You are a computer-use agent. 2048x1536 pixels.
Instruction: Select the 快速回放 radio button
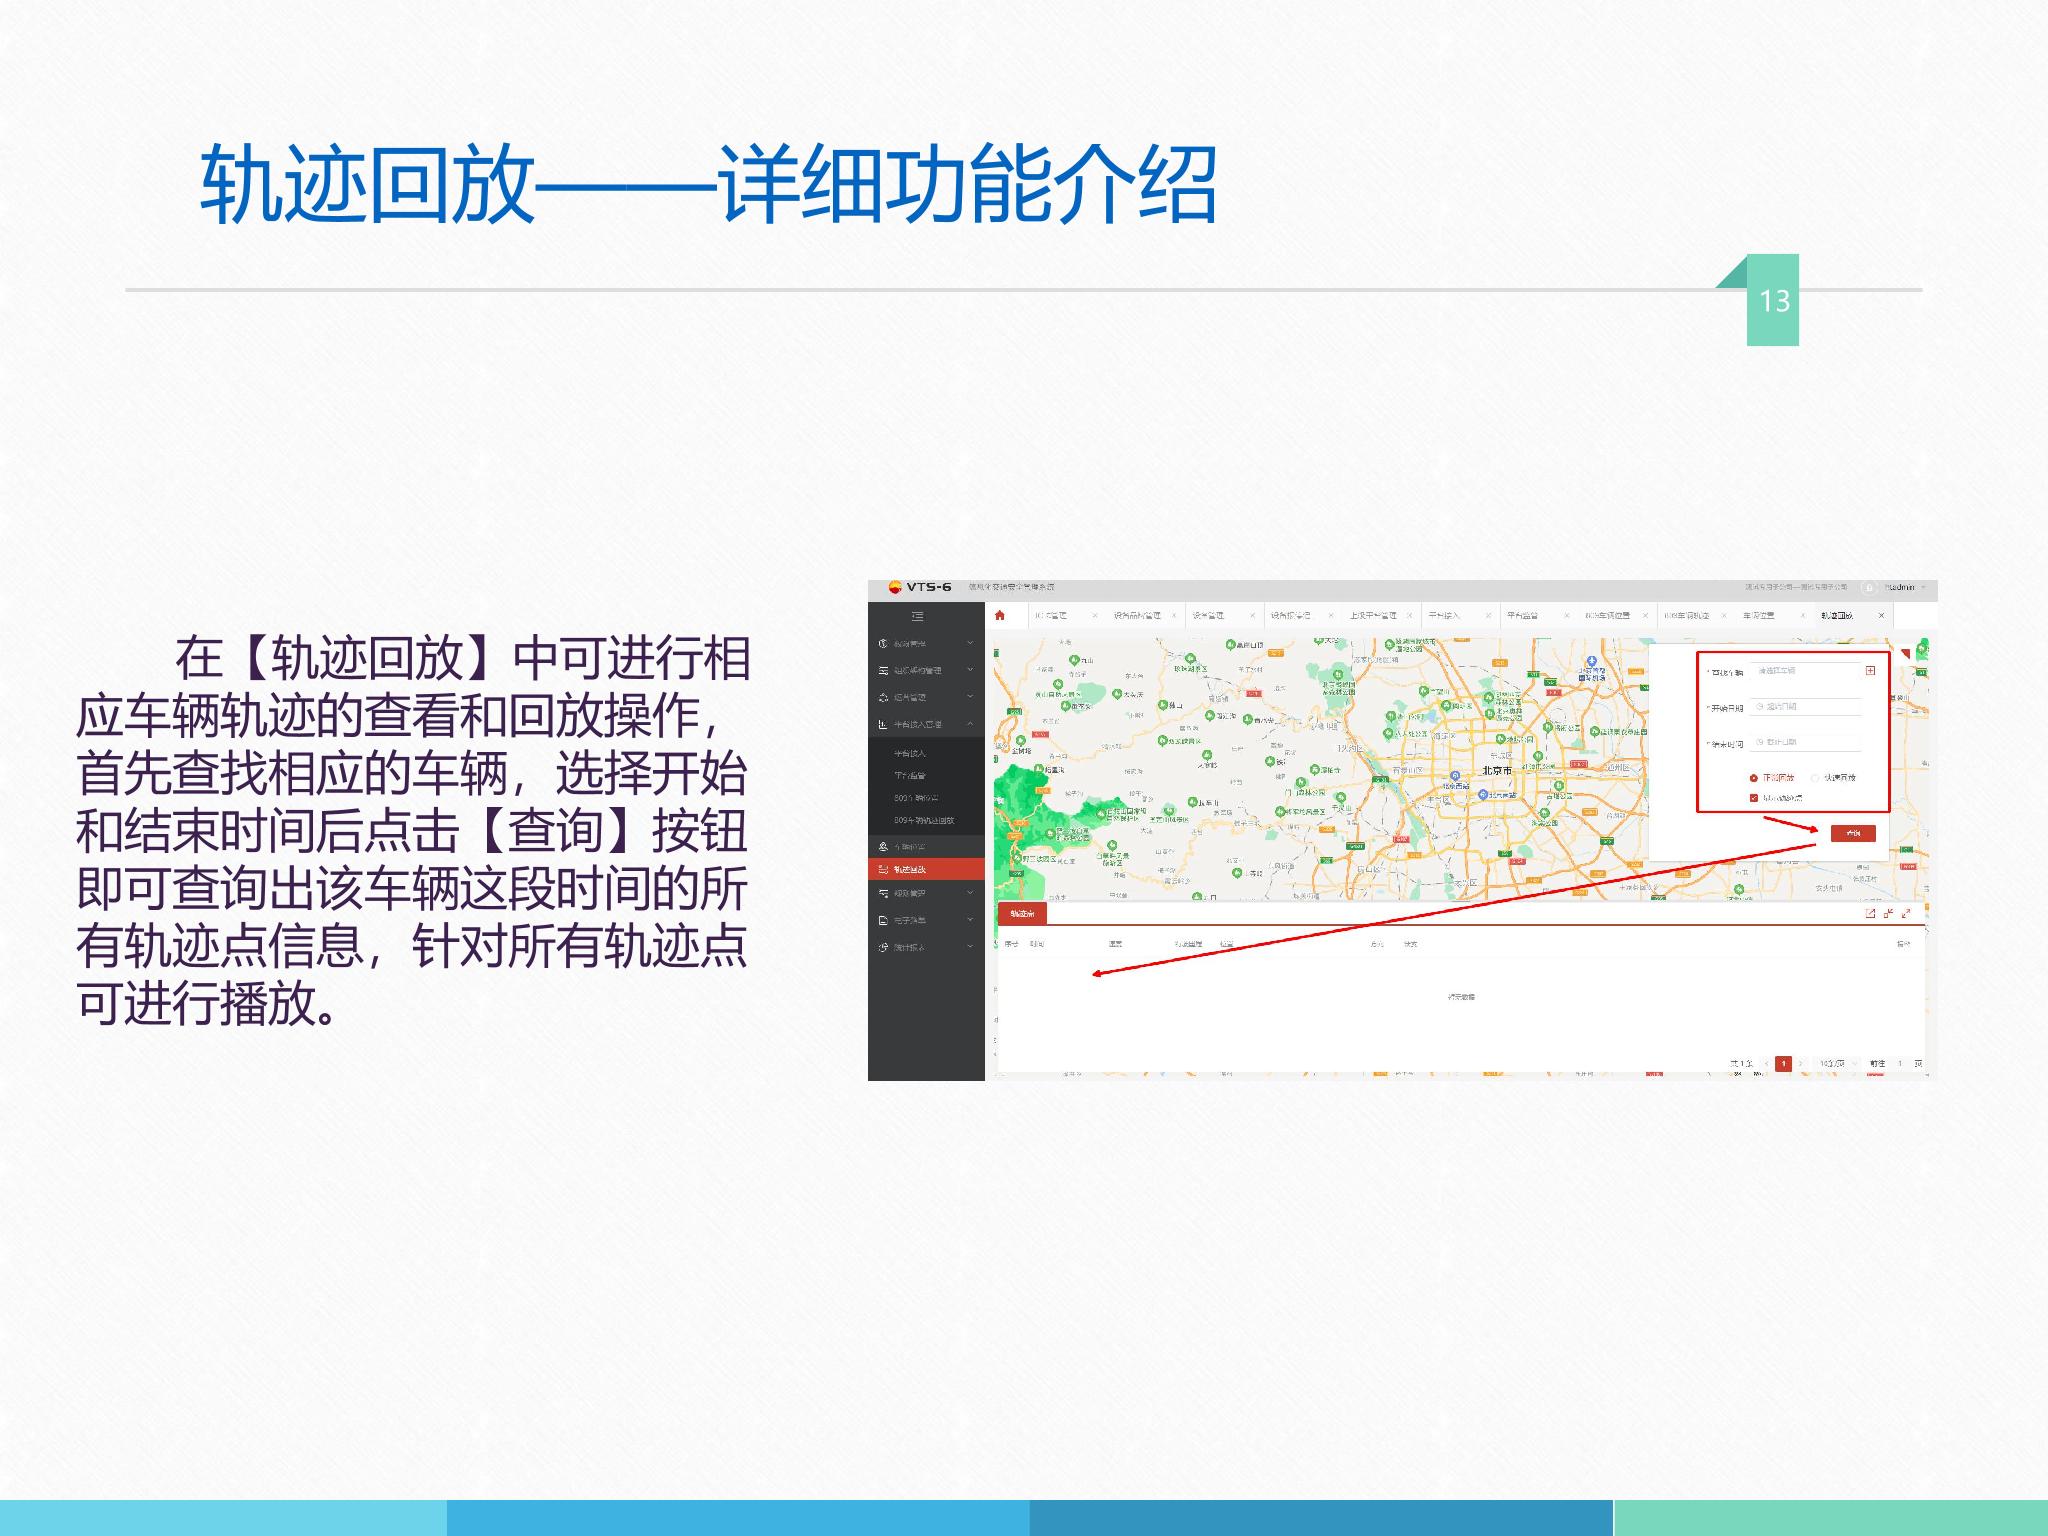[1815, 778]
